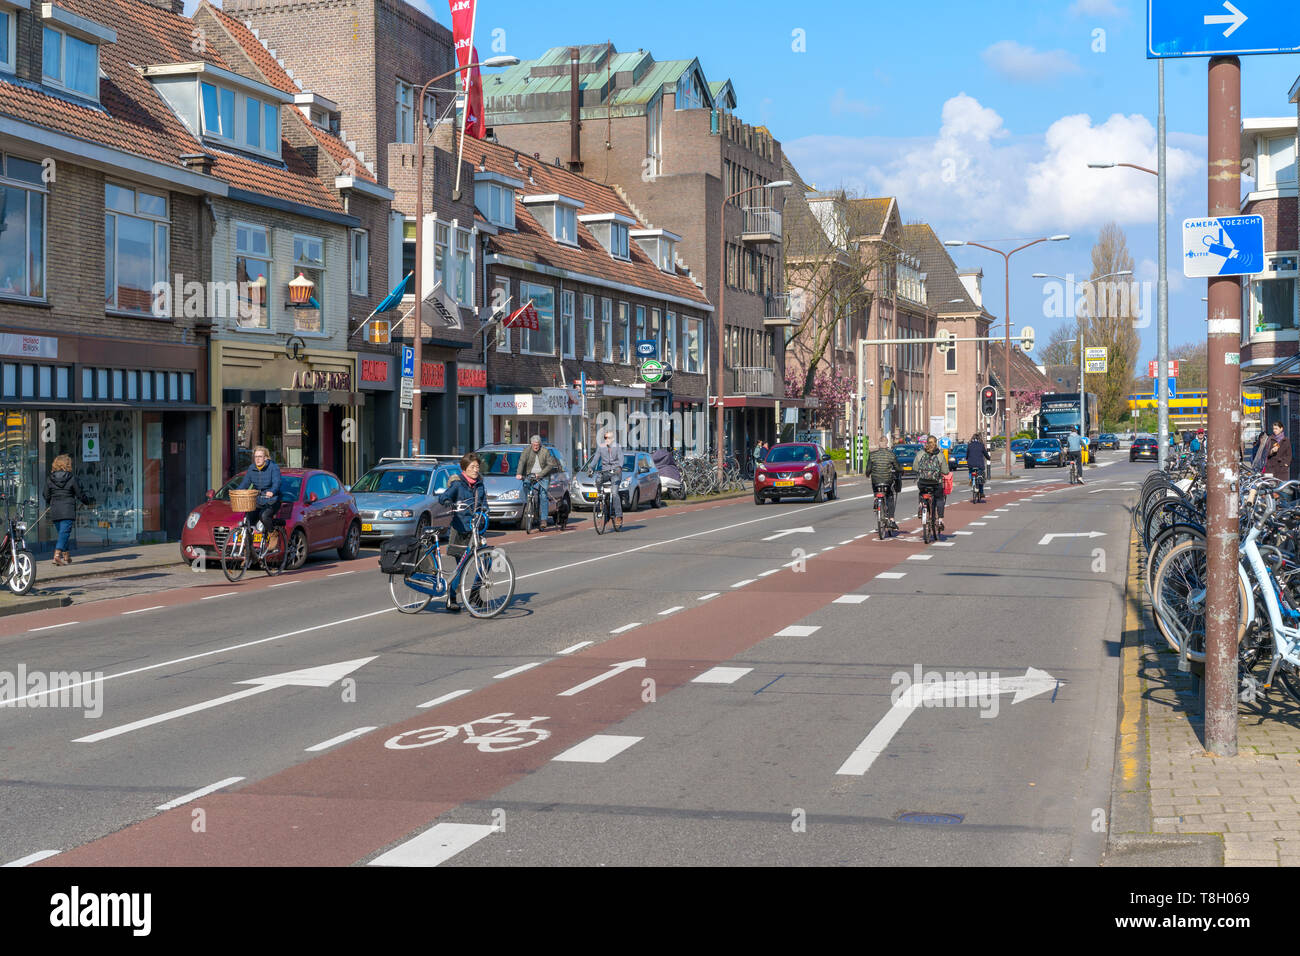Viewport: 1300px width, 956px height.
Task: Click the cupcake-shaped shop sign
Action: pos(301,289)
